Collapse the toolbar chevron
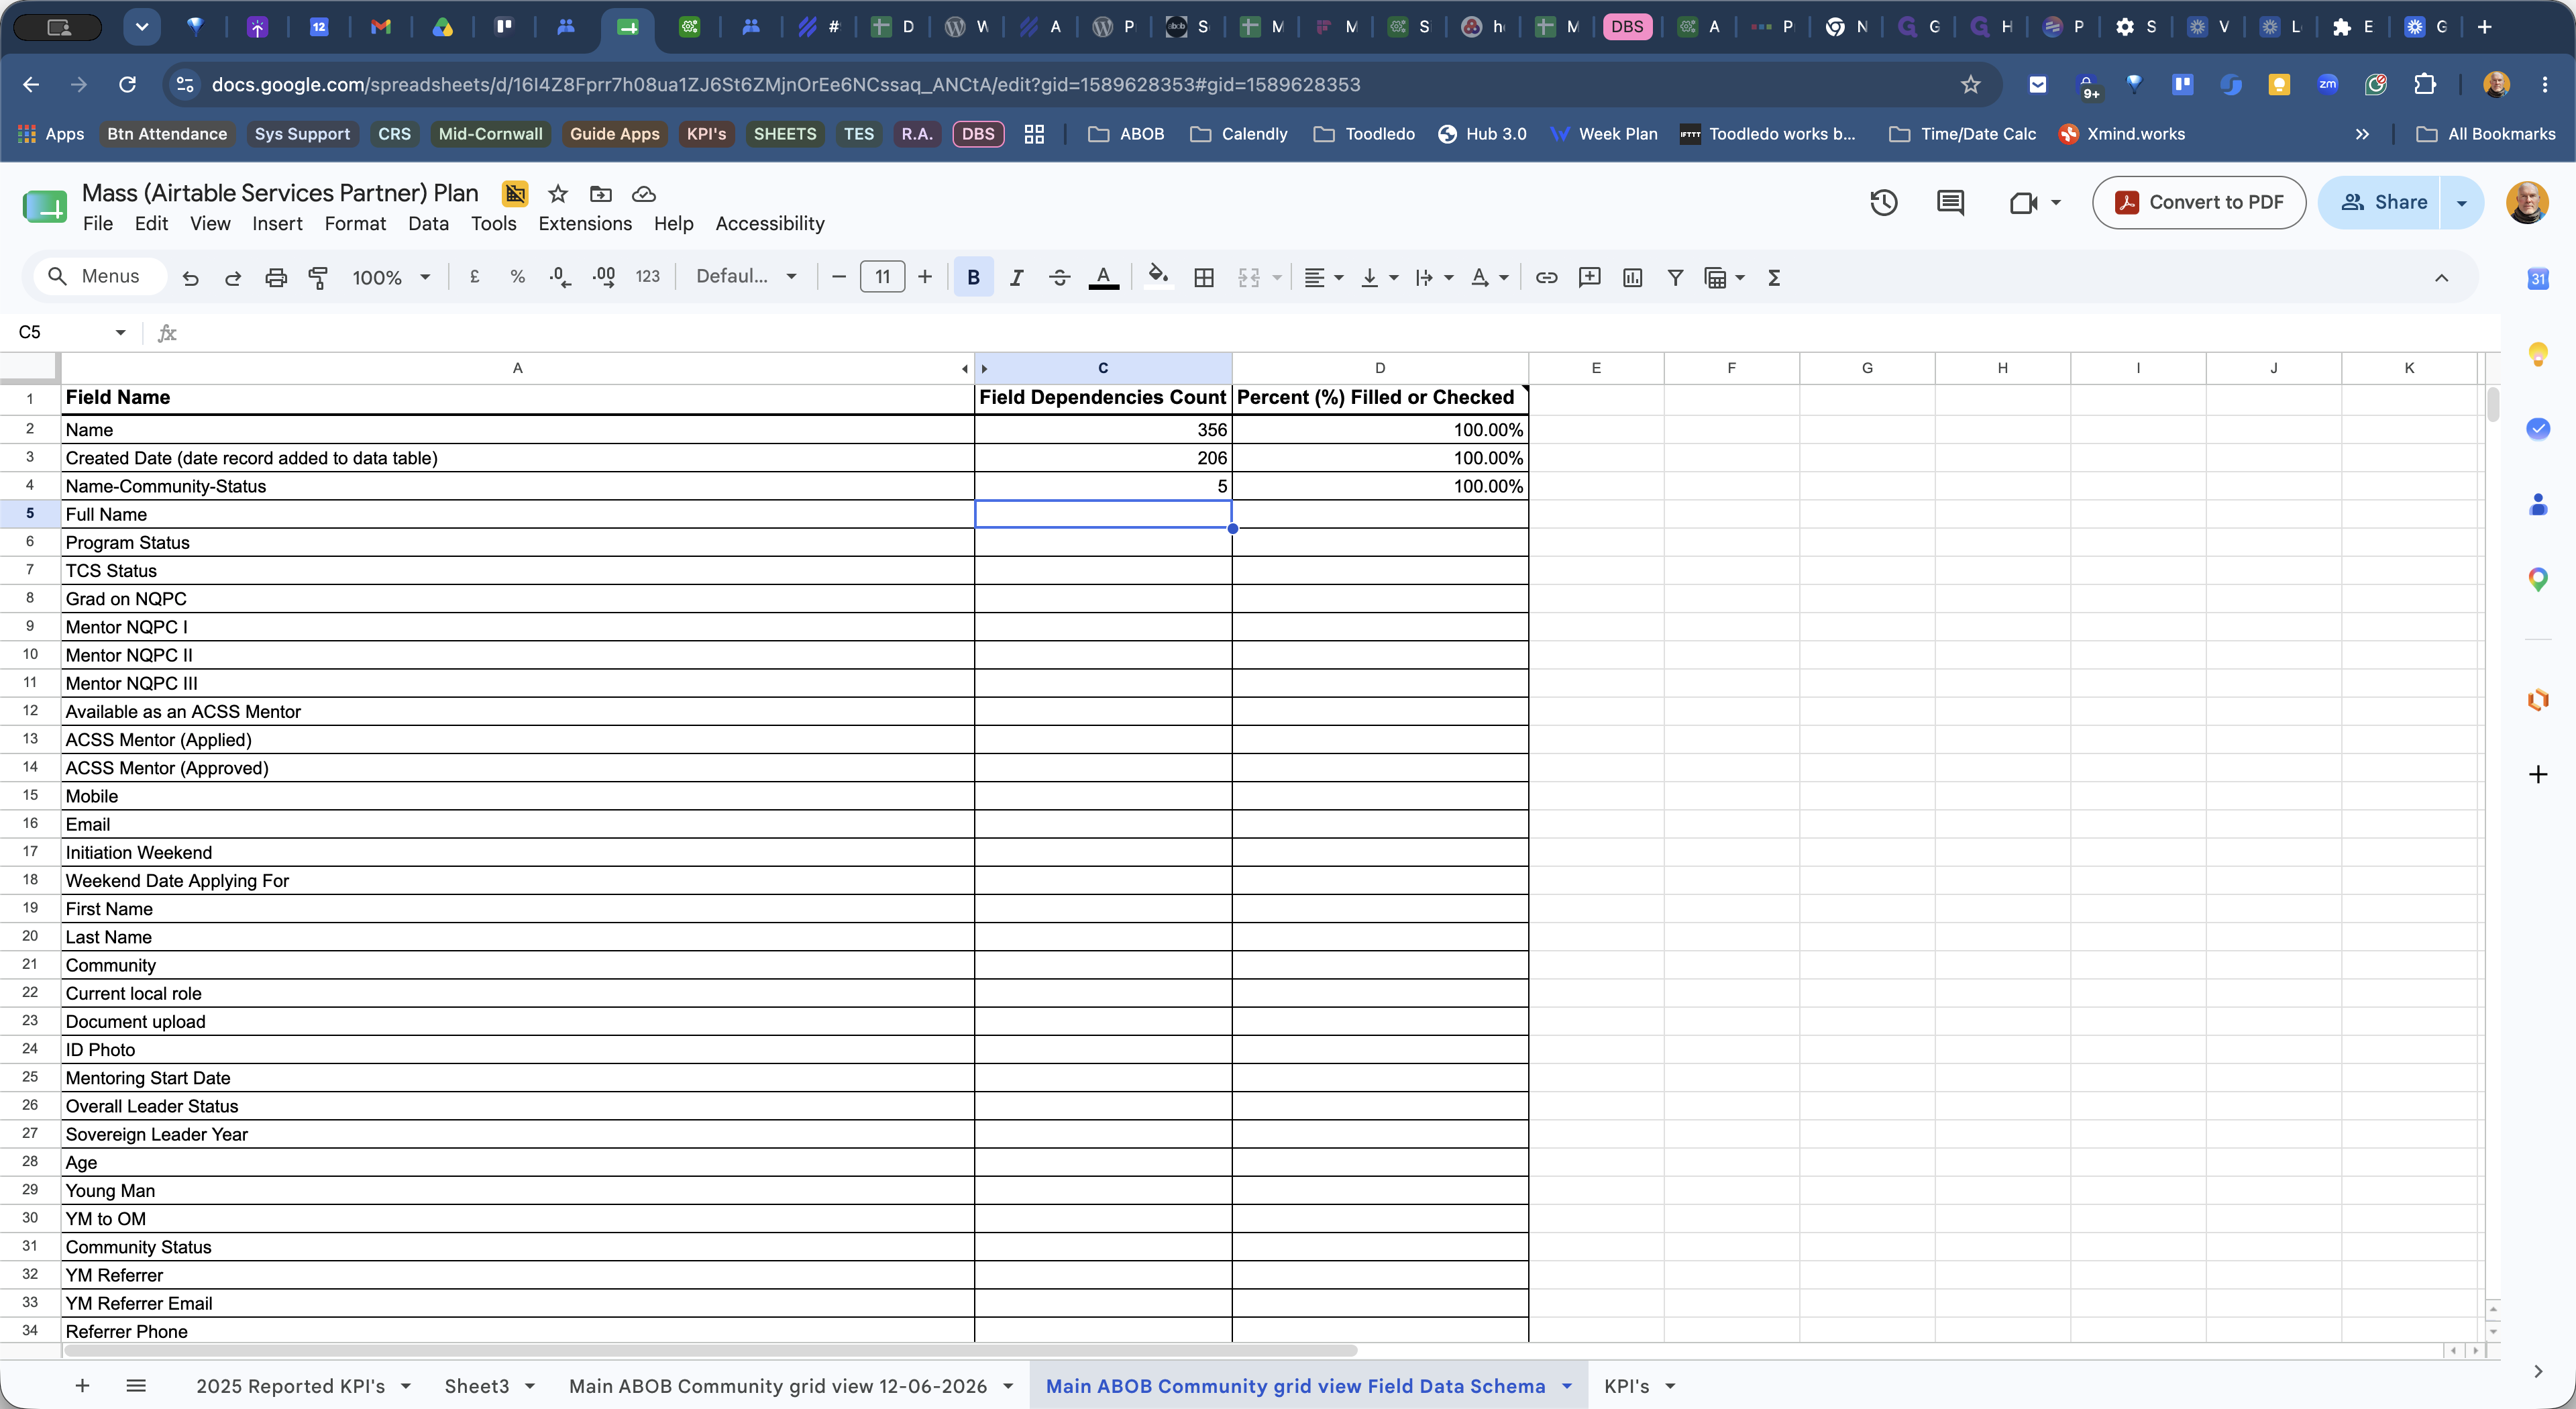 coord(2441,278)
